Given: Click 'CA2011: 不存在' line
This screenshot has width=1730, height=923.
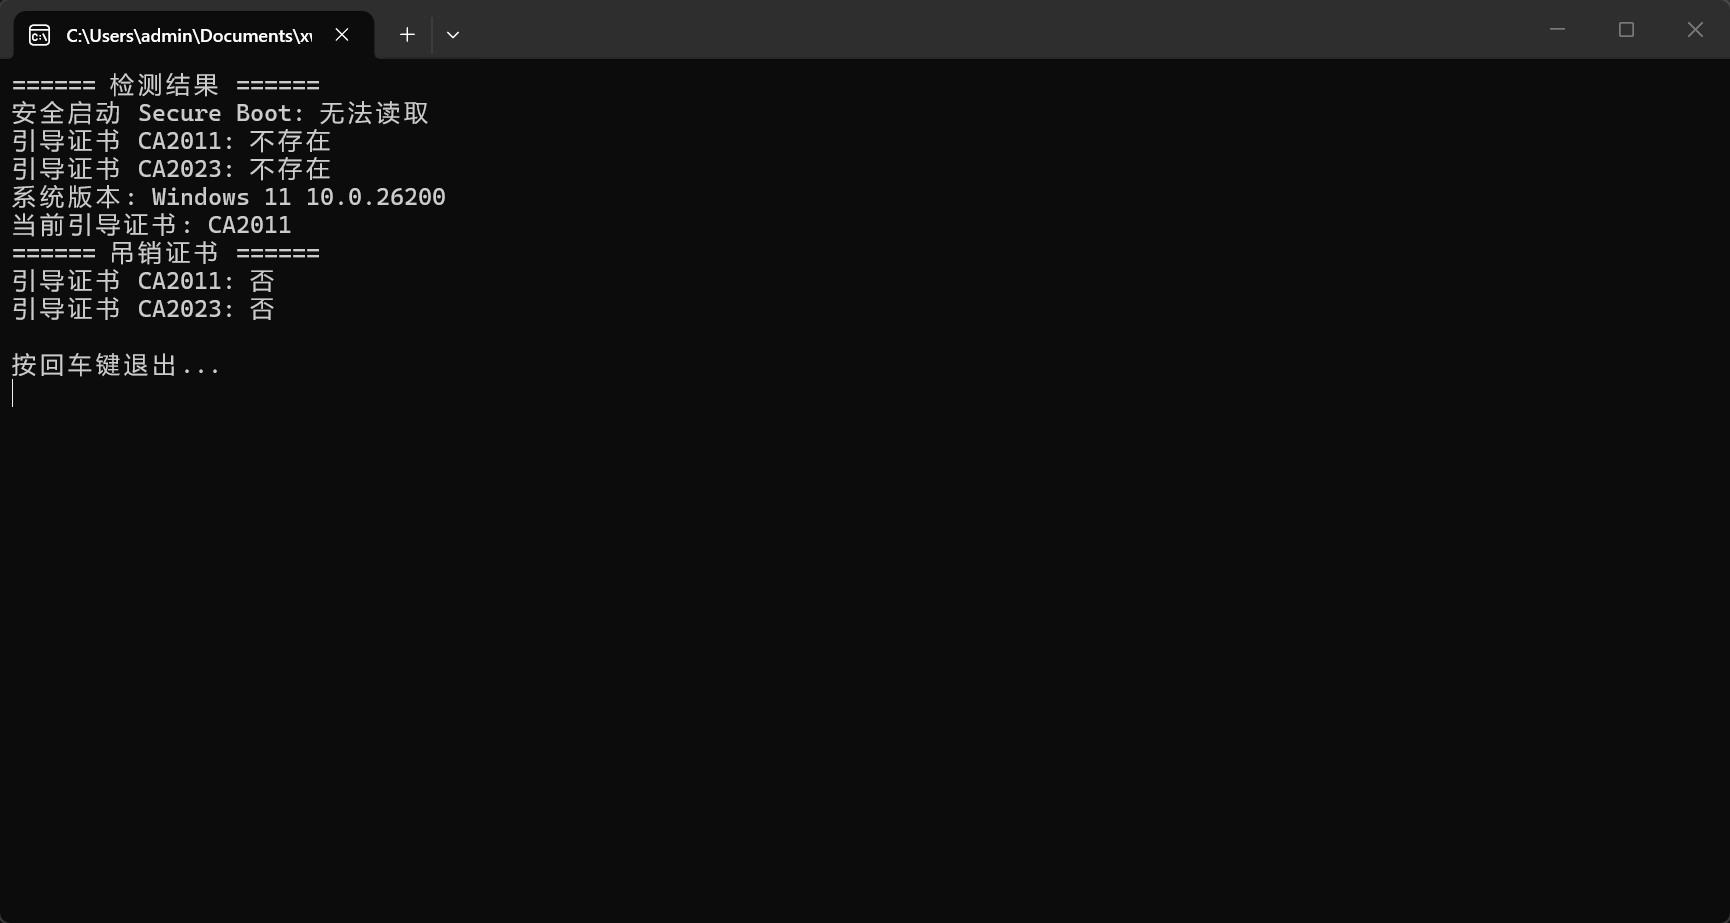Looking at the screenshot, I should 171,141.
